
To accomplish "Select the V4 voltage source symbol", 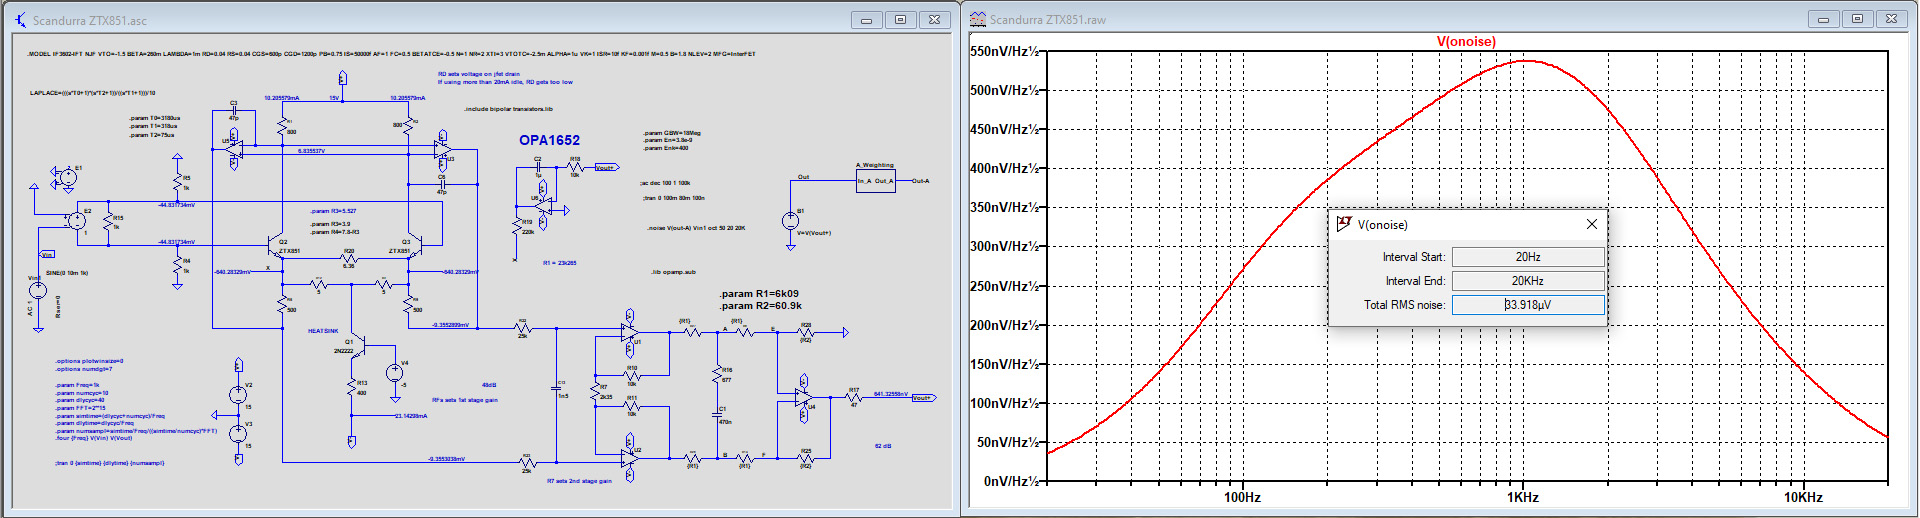I will pyautogui.click(x=395, y=372).
